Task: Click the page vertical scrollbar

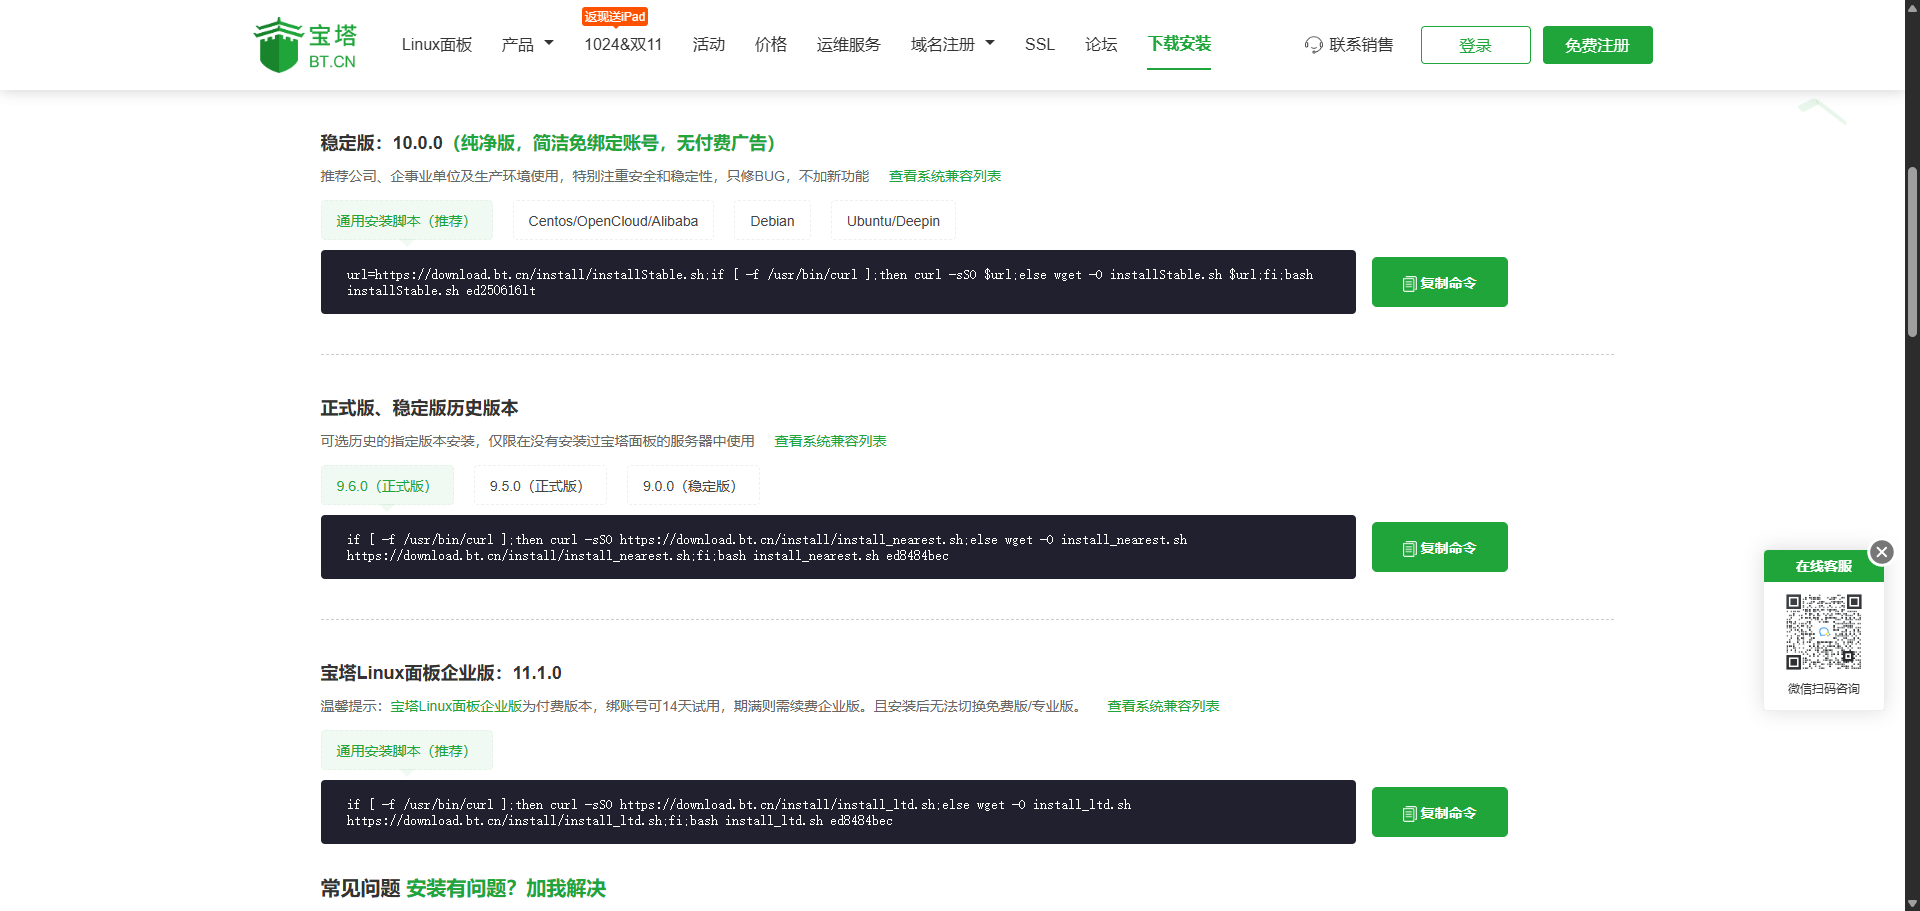Action: coord(1912,250)
